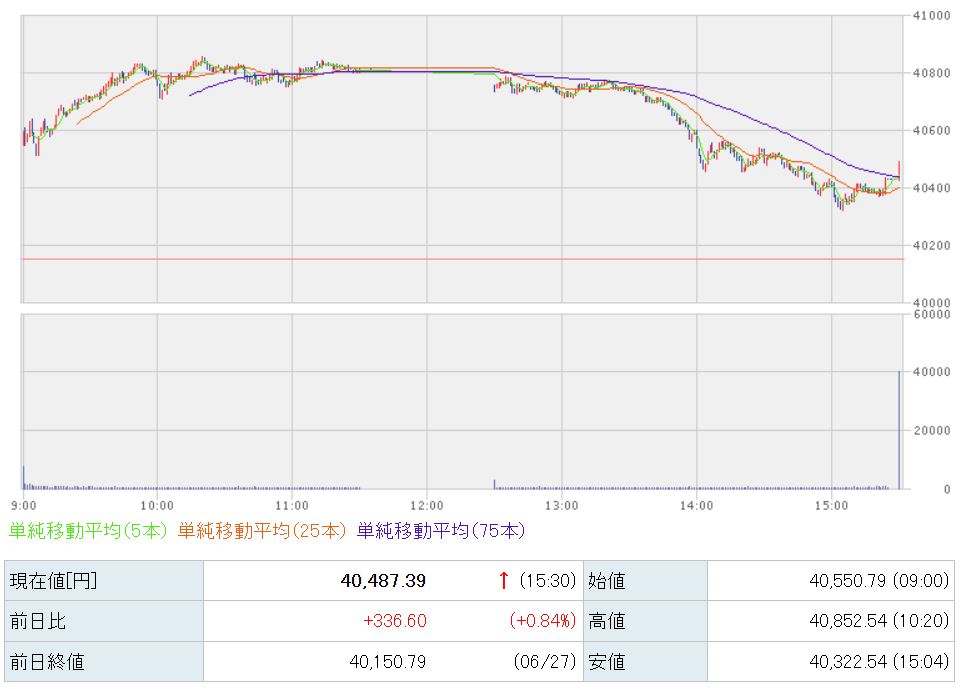Click the large volume bar at 15:30

(x=899, y=430)
